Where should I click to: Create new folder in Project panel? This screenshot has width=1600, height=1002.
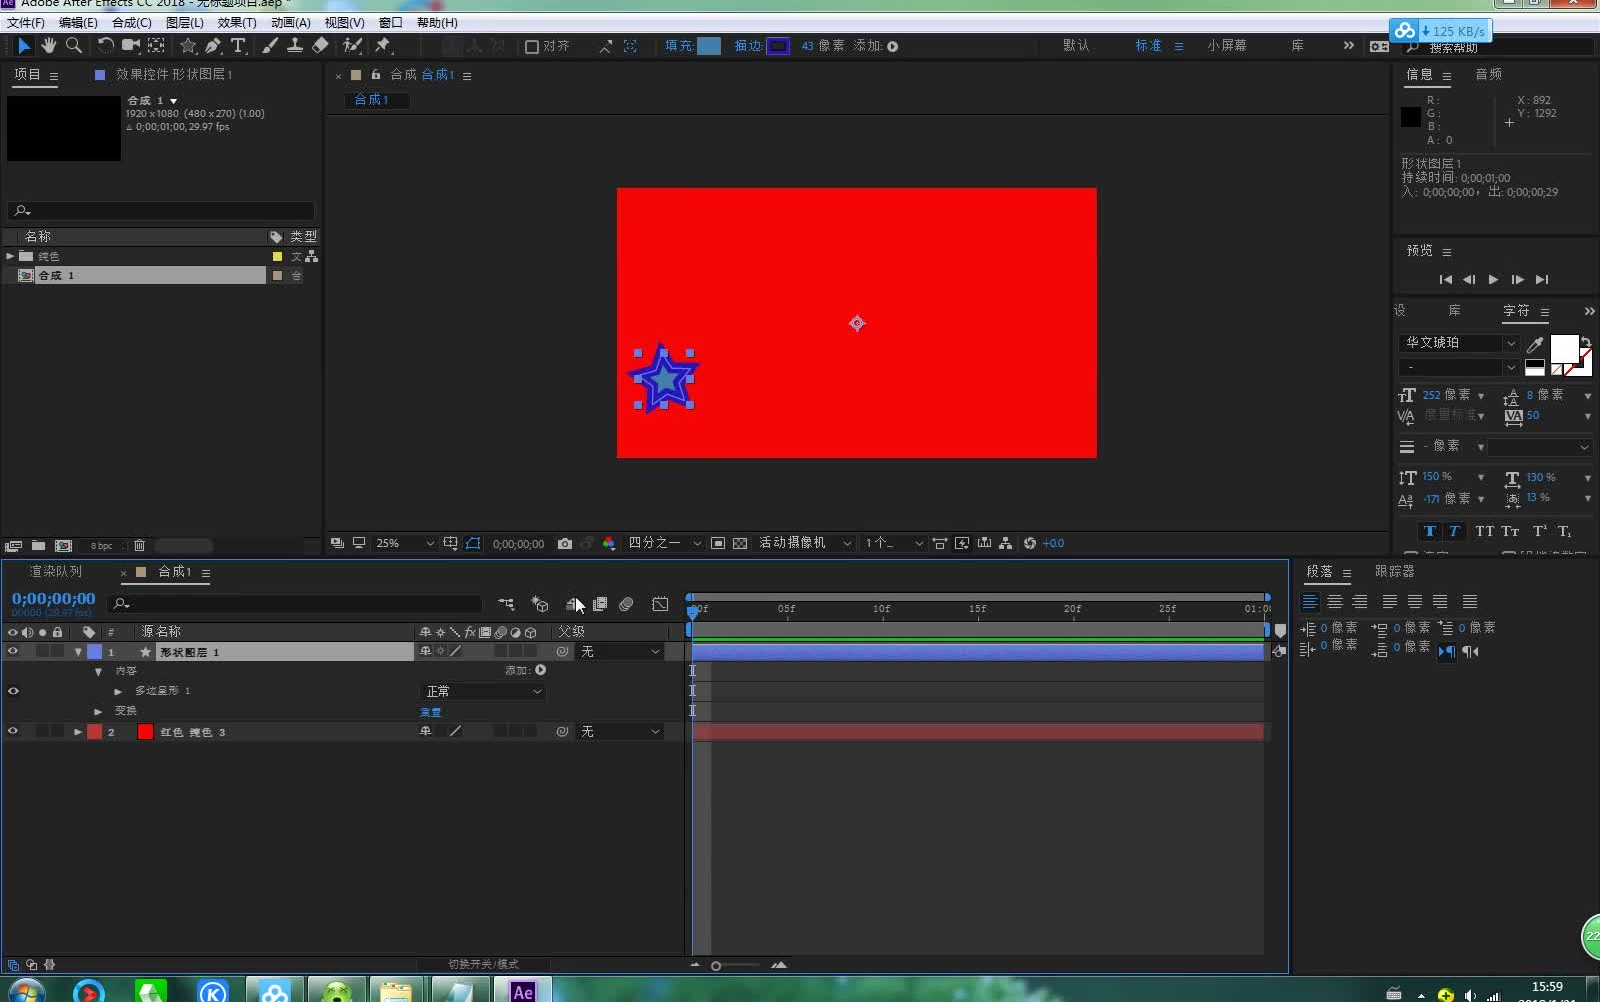coord(38,545)
